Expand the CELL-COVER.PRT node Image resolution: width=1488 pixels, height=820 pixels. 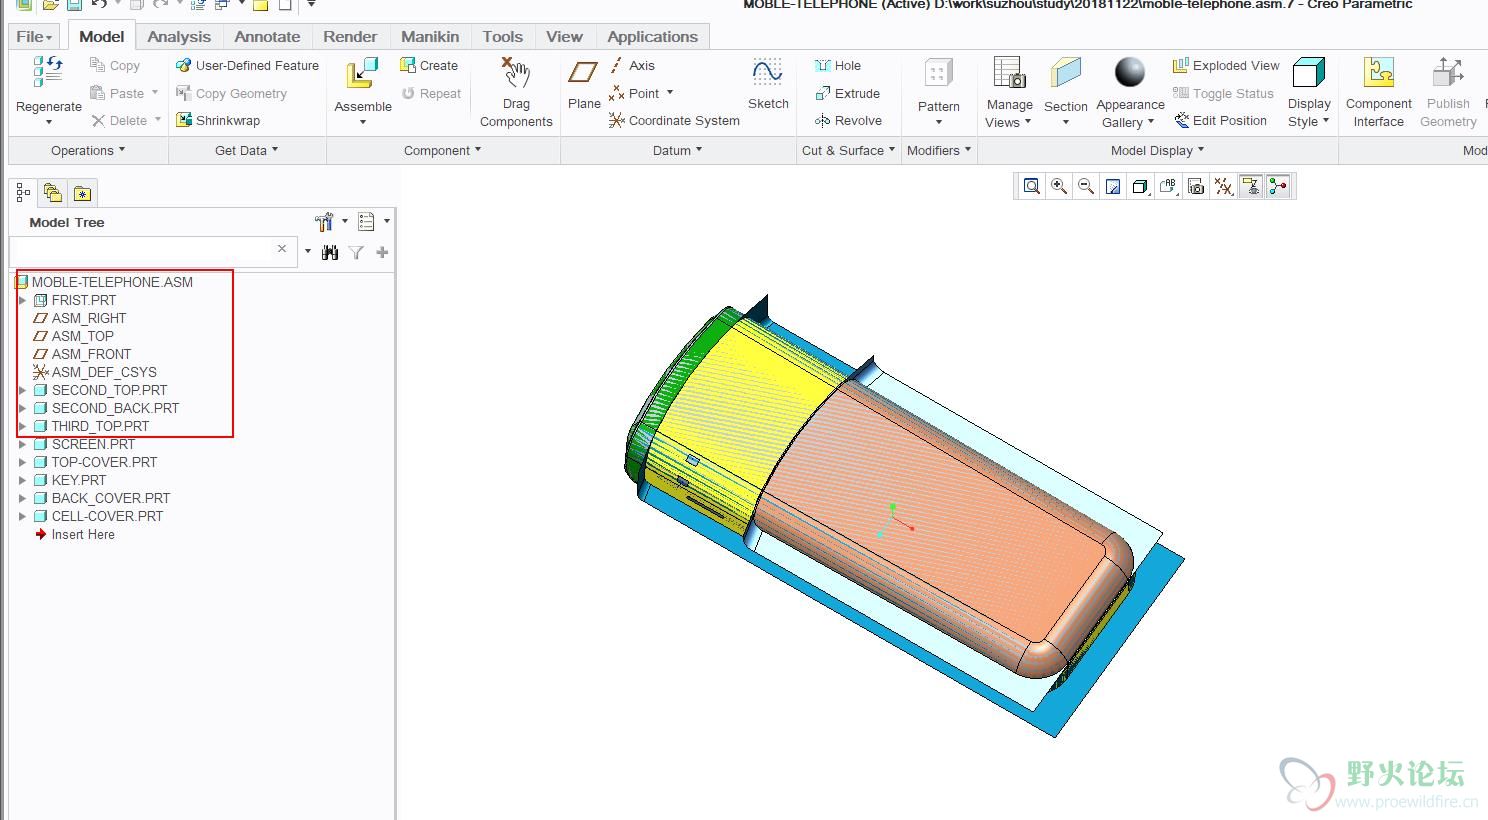coord(22,516)
